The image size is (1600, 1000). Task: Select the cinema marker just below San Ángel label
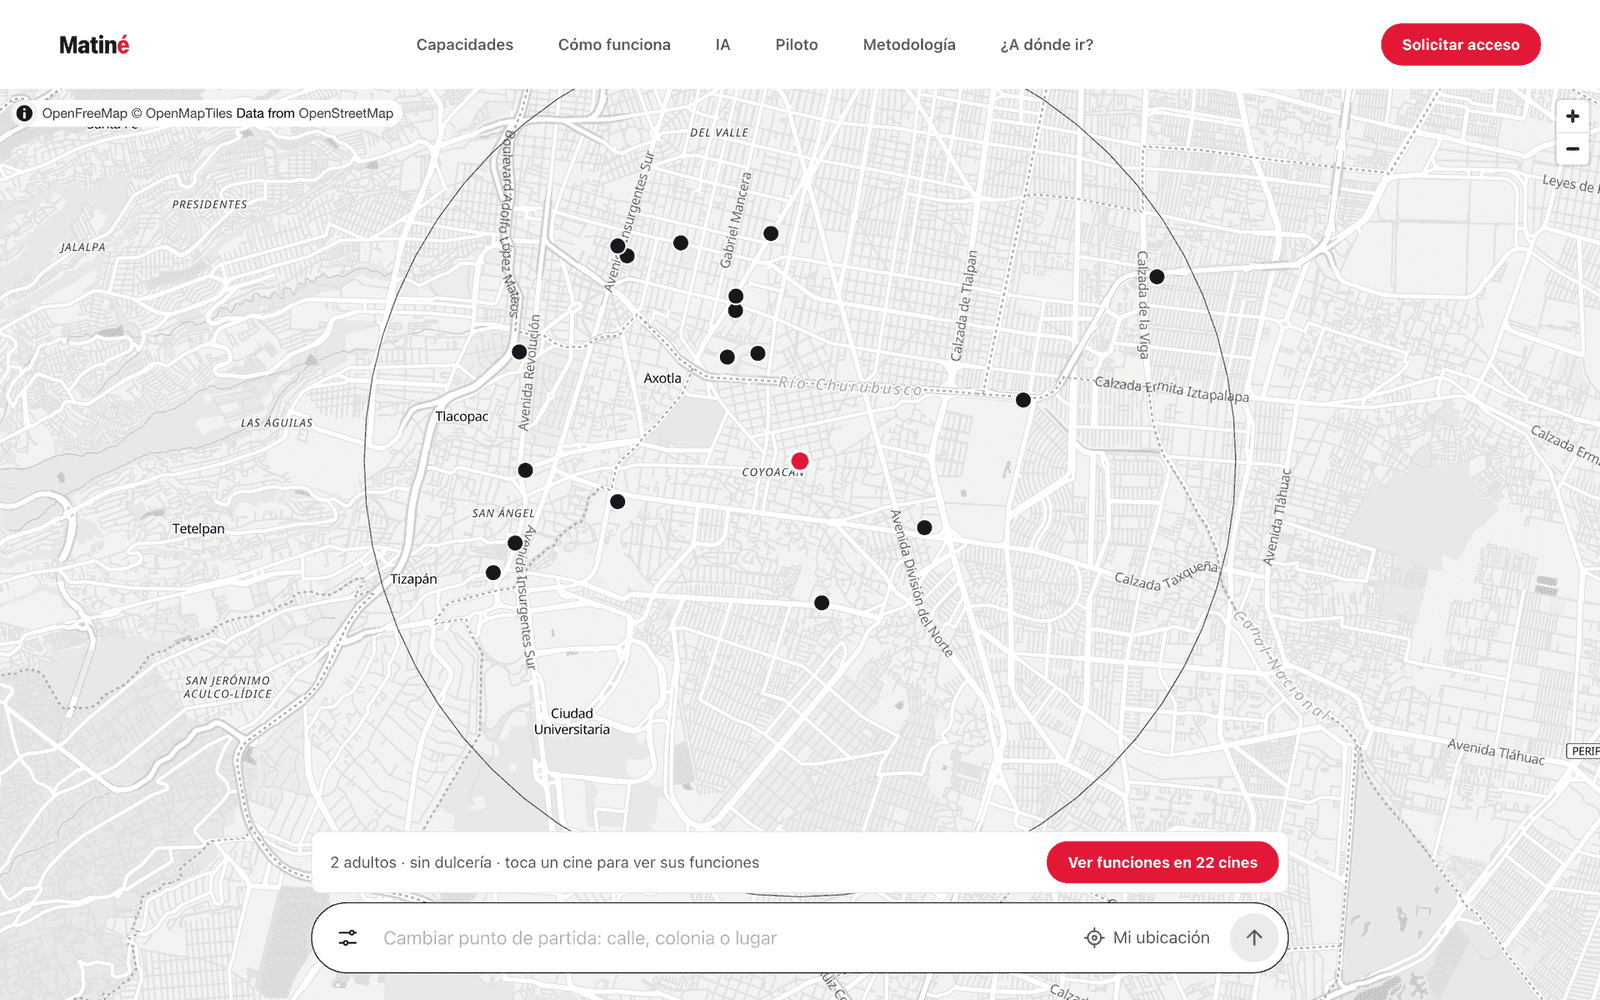click(x=515, y=543)
